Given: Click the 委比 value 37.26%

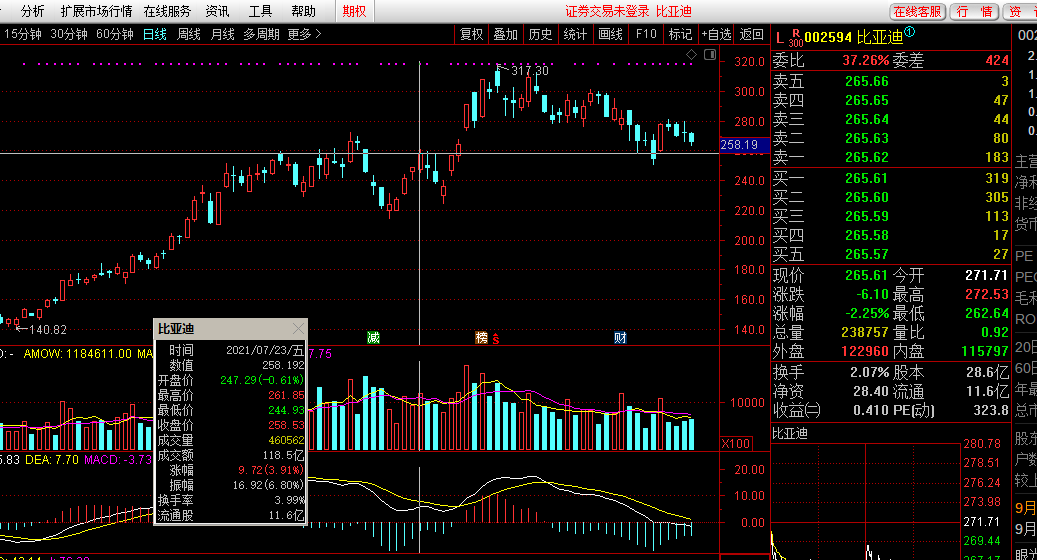Looking at the screenshot, I should (x=865, y=61).
